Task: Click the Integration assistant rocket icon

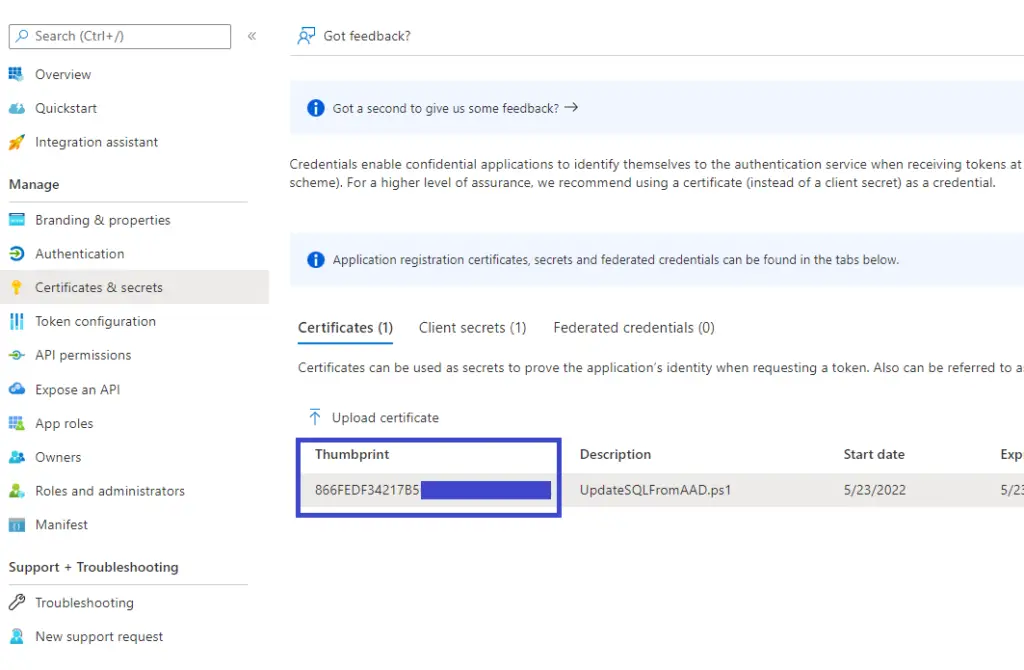Action: [16, 142]
